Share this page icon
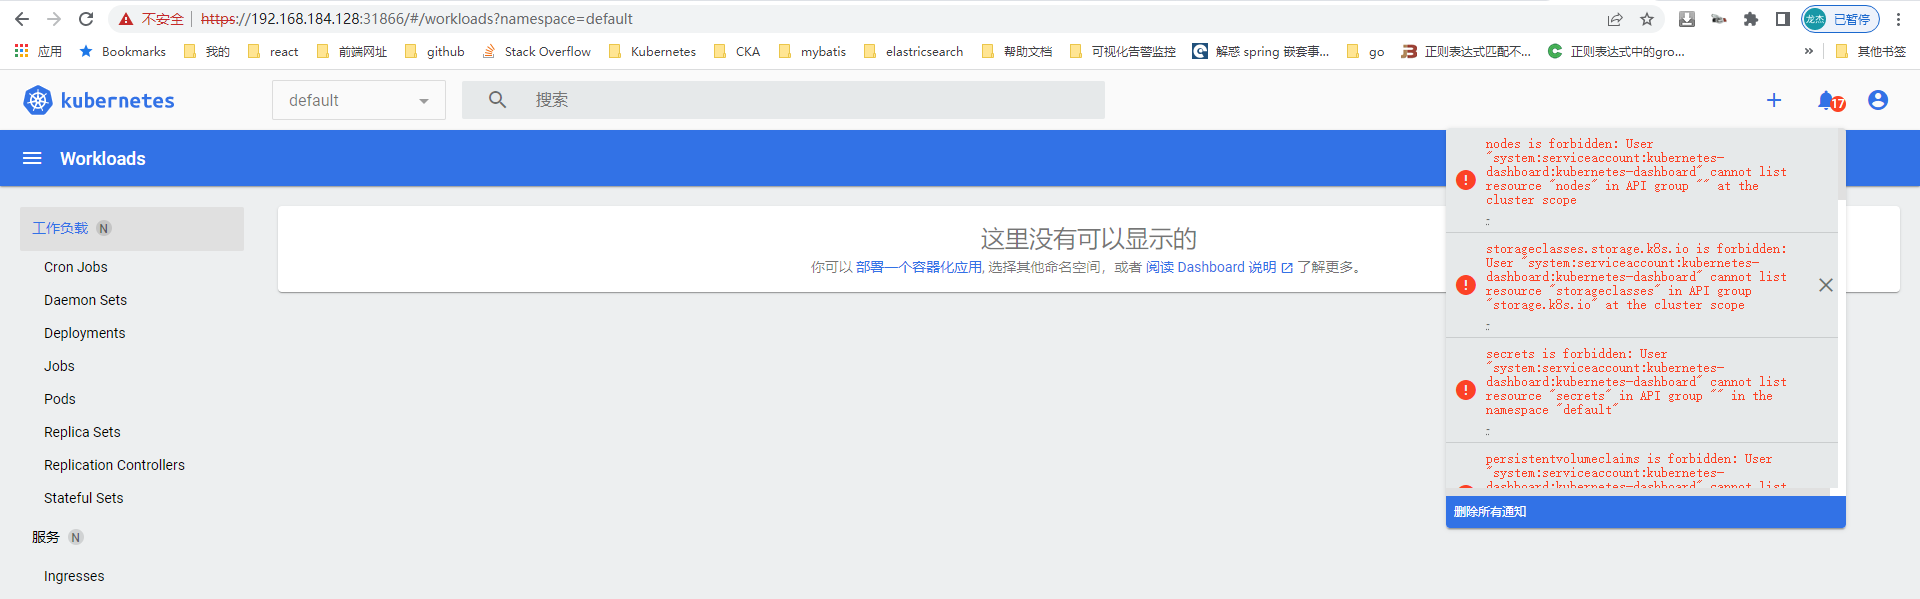This screenshot has width=1920, height=599. (x=1615, y=19)
